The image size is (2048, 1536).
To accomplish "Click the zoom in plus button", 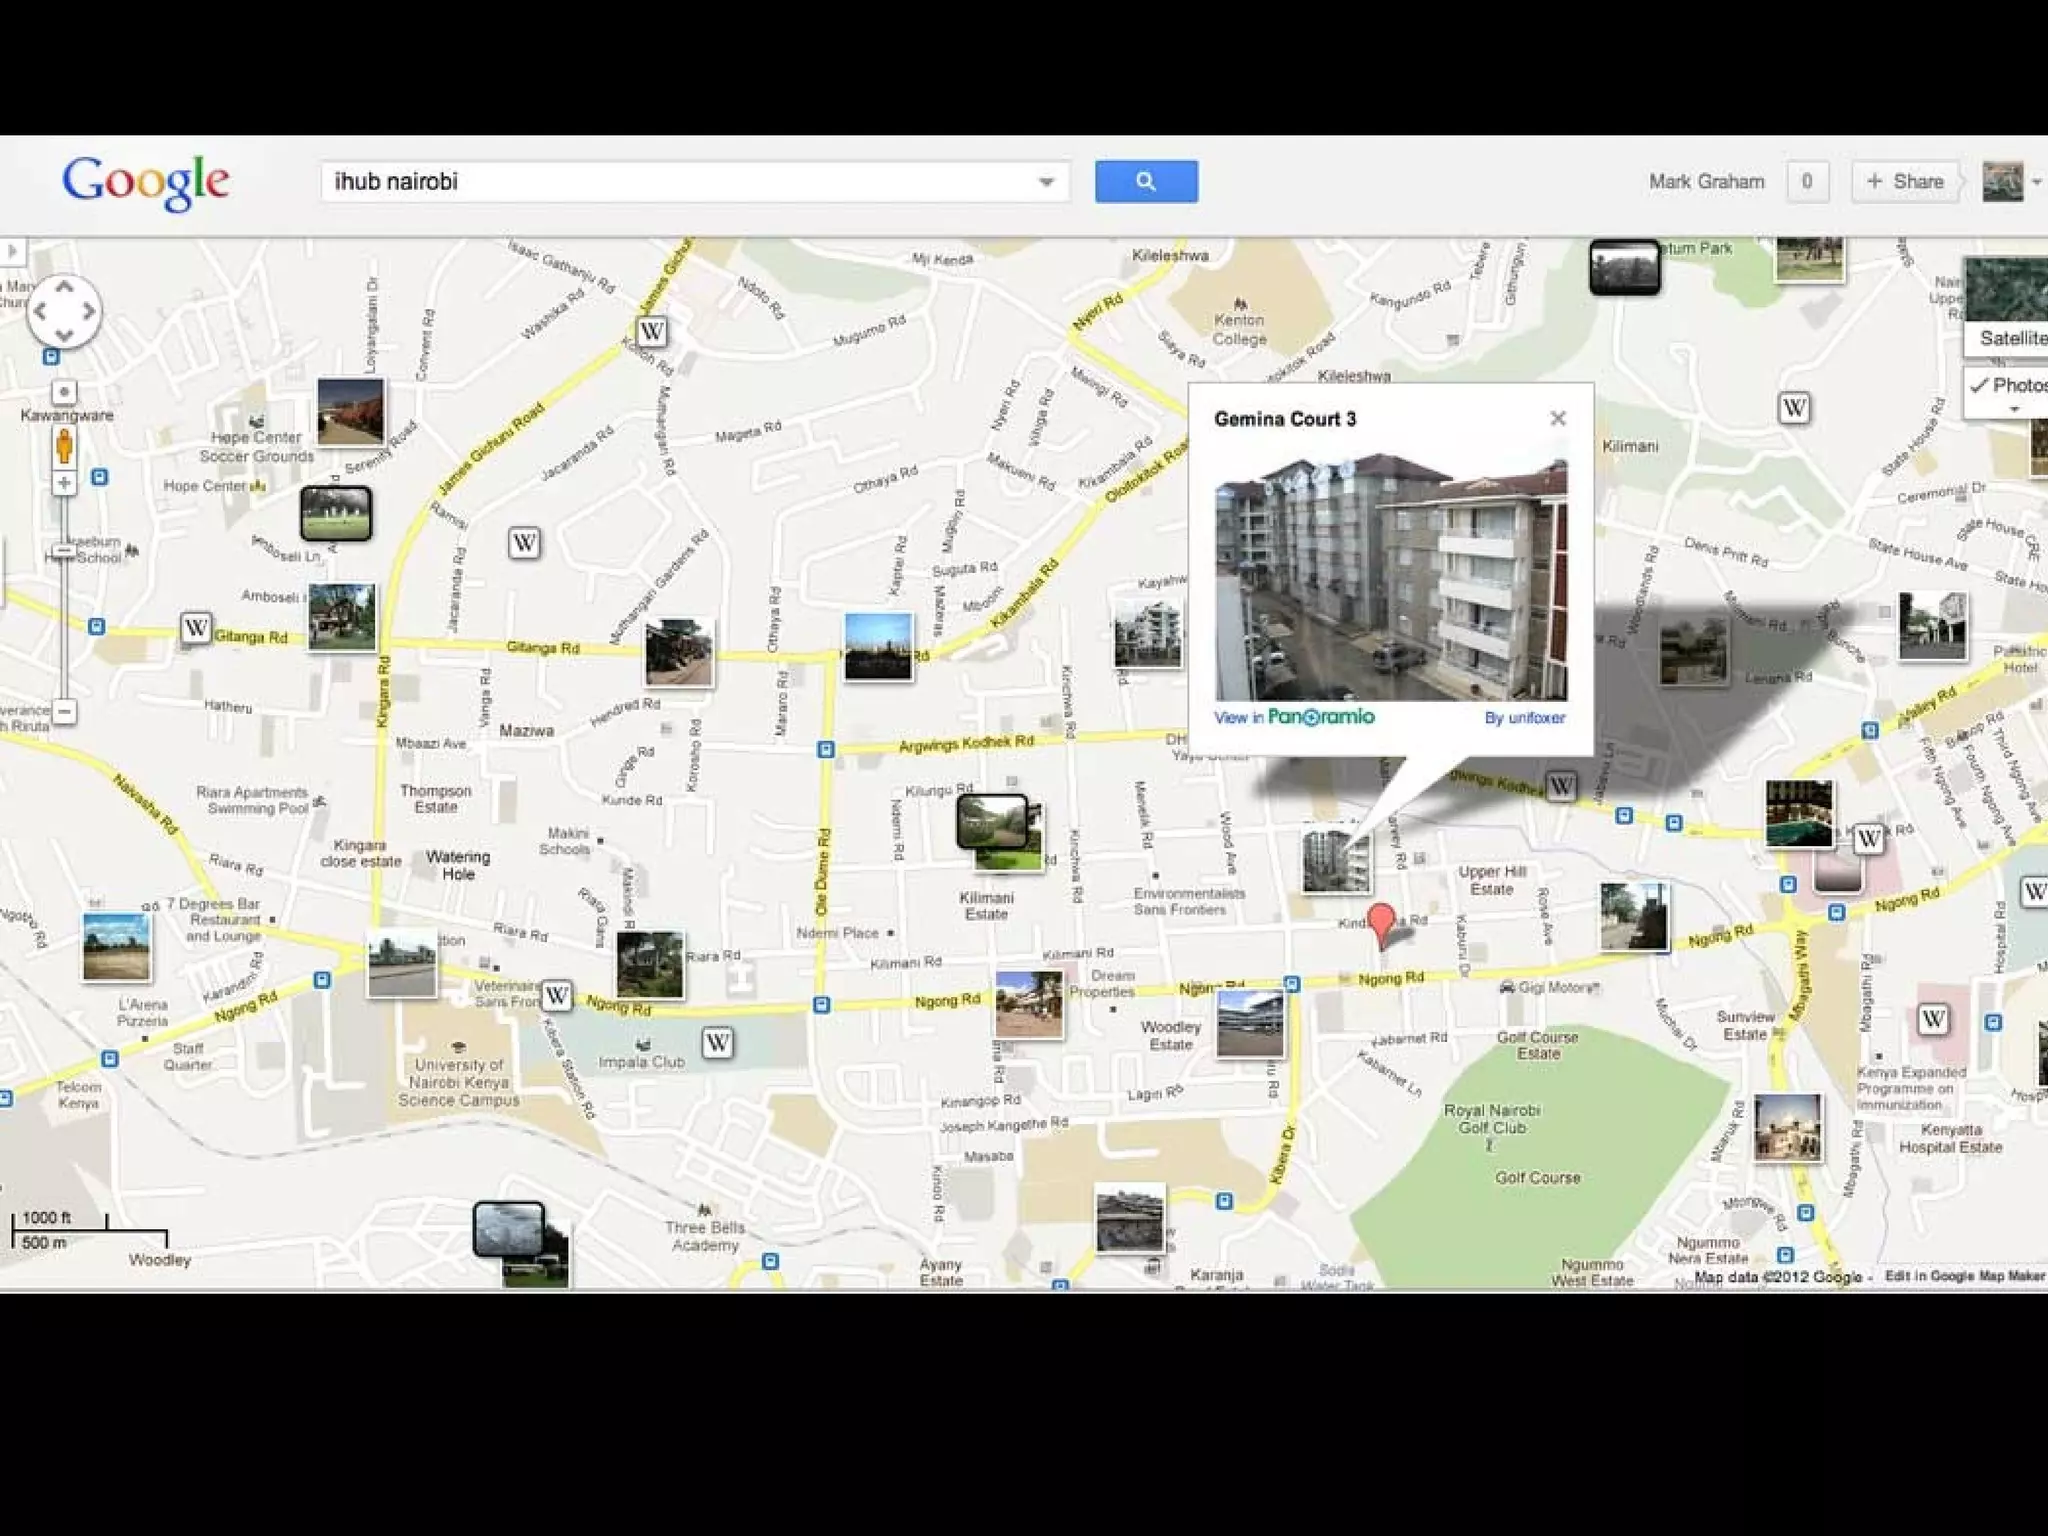I will coord(64,483).
